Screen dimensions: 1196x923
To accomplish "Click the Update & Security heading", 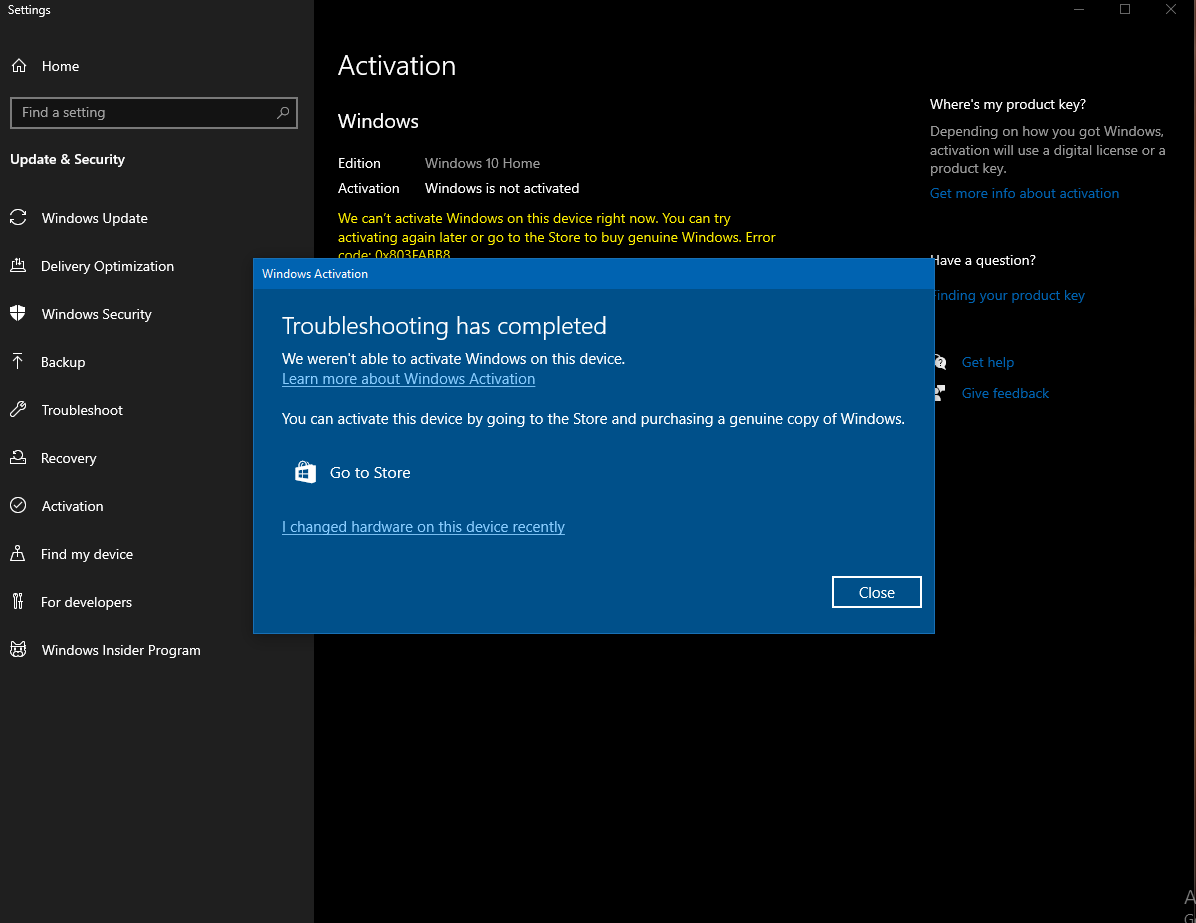I will (x=67, y=159).
